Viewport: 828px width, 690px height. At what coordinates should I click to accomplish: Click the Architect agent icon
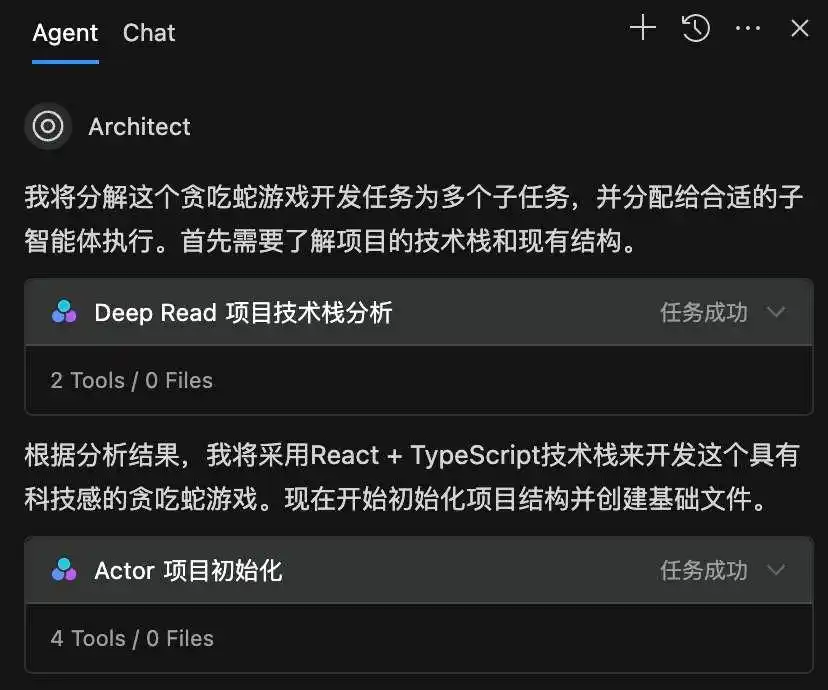coord(48,126)
